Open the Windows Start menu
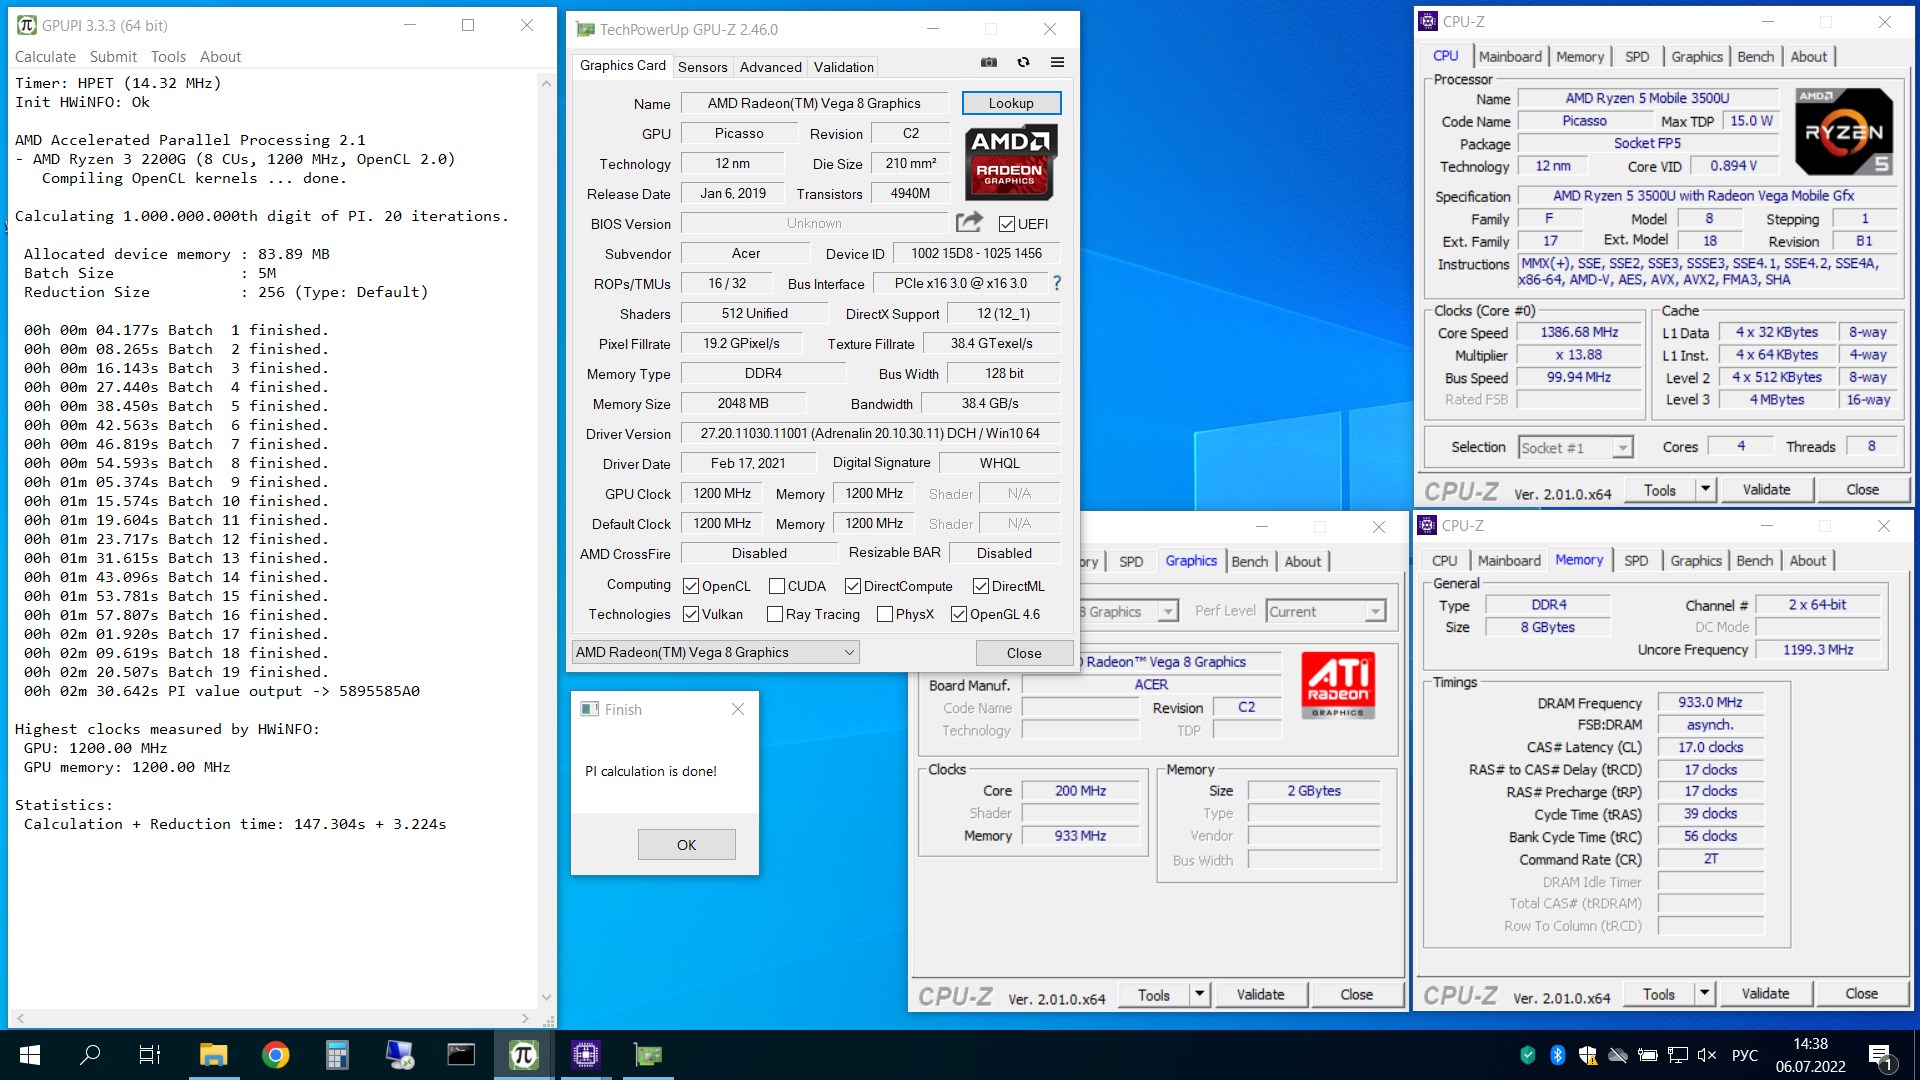This screenshot has height=1080, width=1920. coord(30,1055)
